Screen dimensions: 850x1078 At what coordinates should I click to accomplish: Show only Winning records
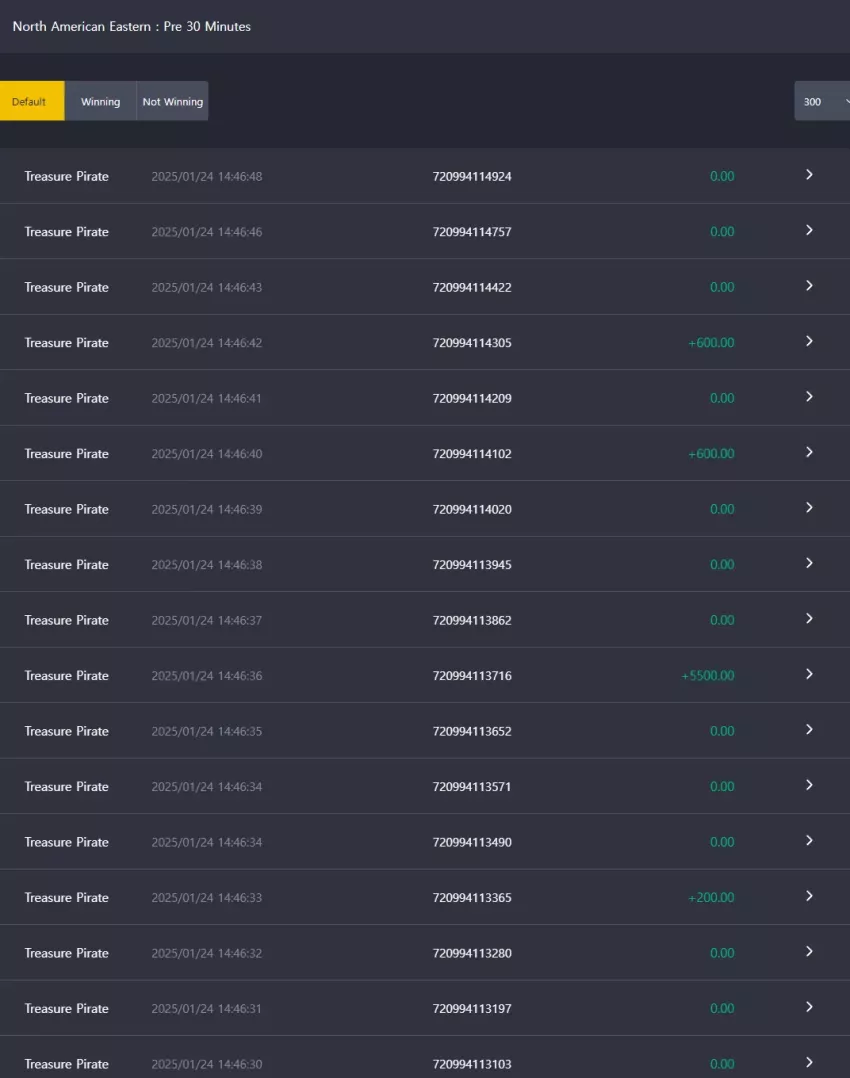click(x=100, y=101)
